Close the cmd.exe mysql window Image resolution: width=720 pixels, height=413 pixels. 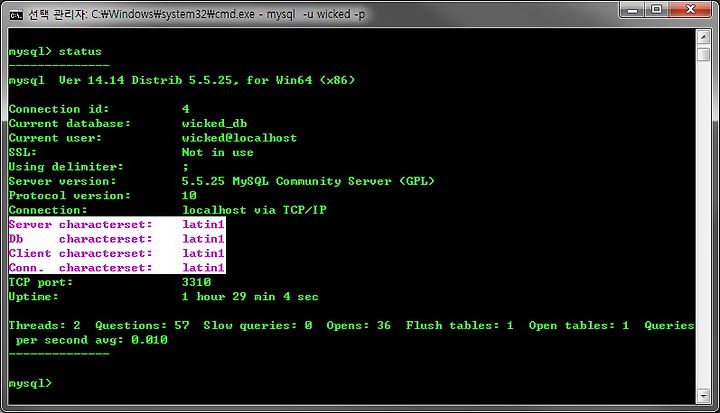pyautogui.click(x=691, y=10)
